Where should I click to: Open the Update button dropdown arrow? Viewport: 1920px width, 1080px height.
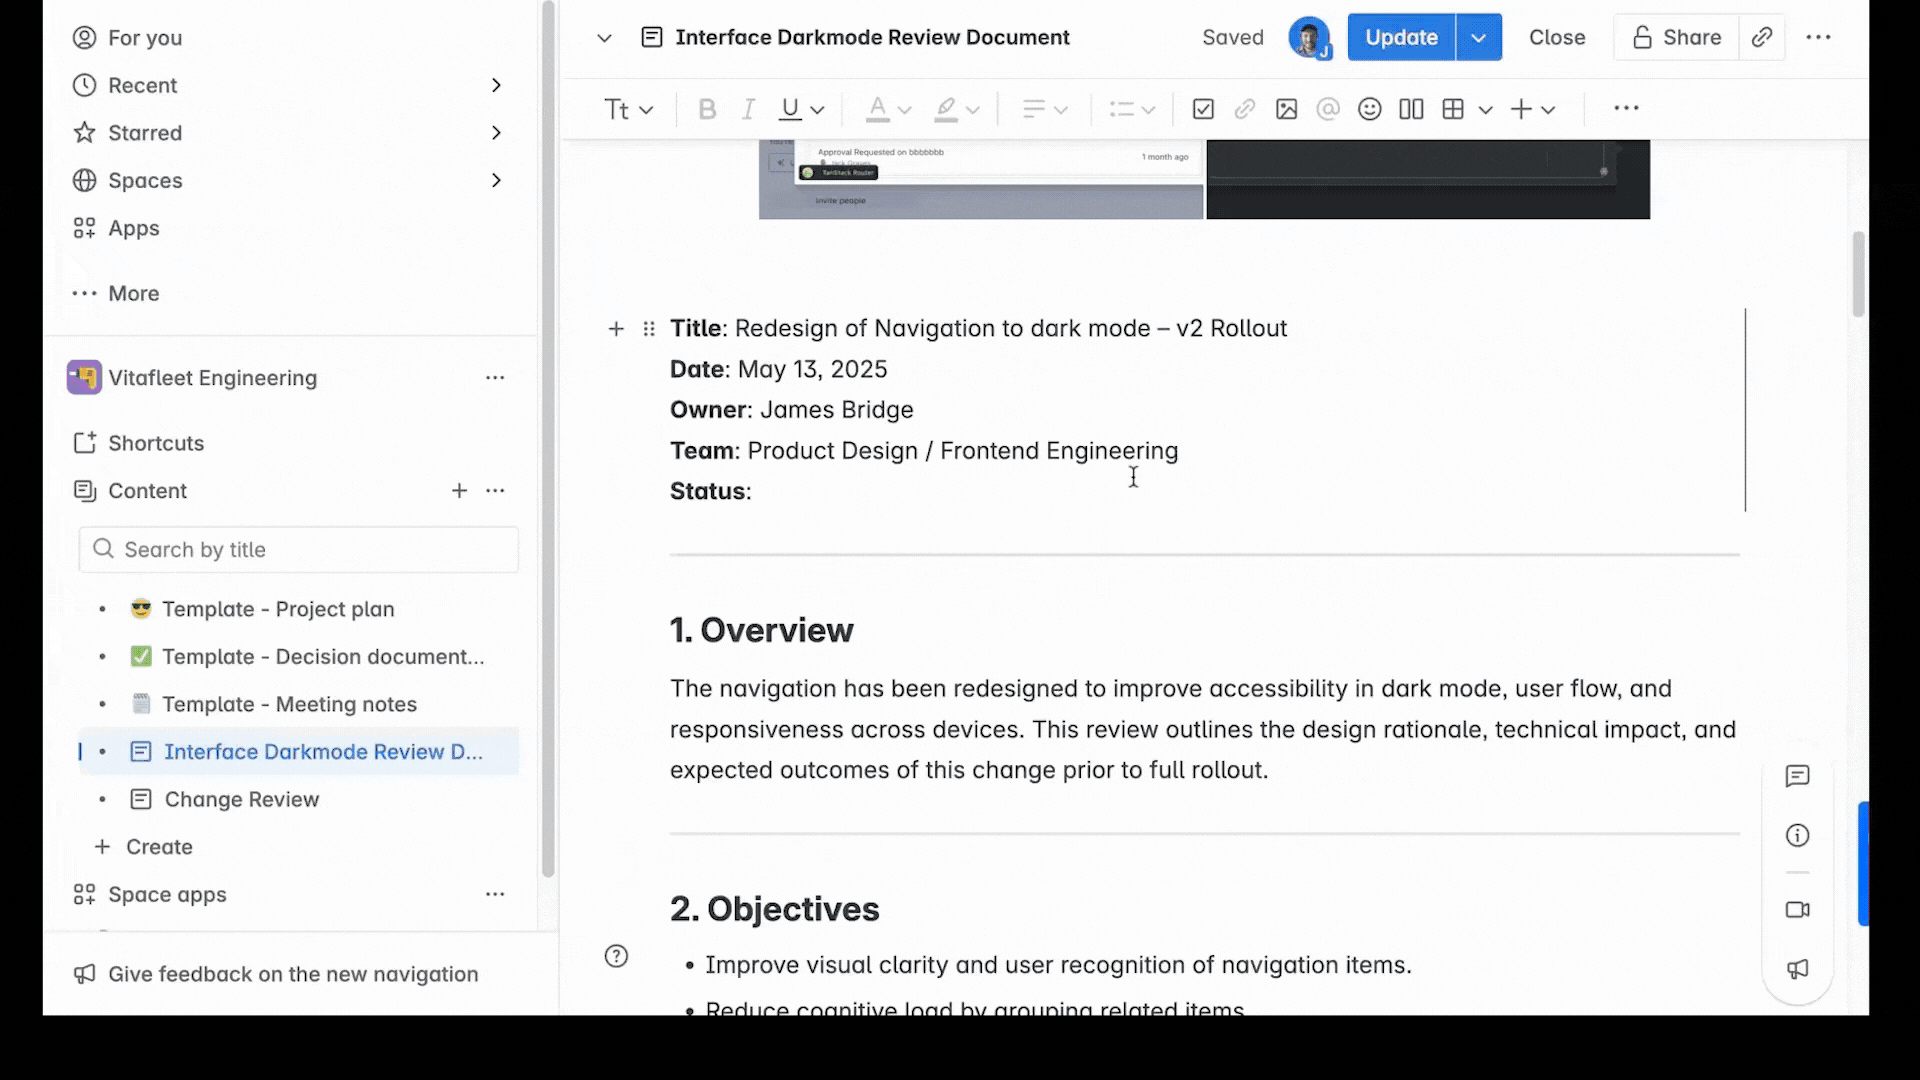point(1479,37)
